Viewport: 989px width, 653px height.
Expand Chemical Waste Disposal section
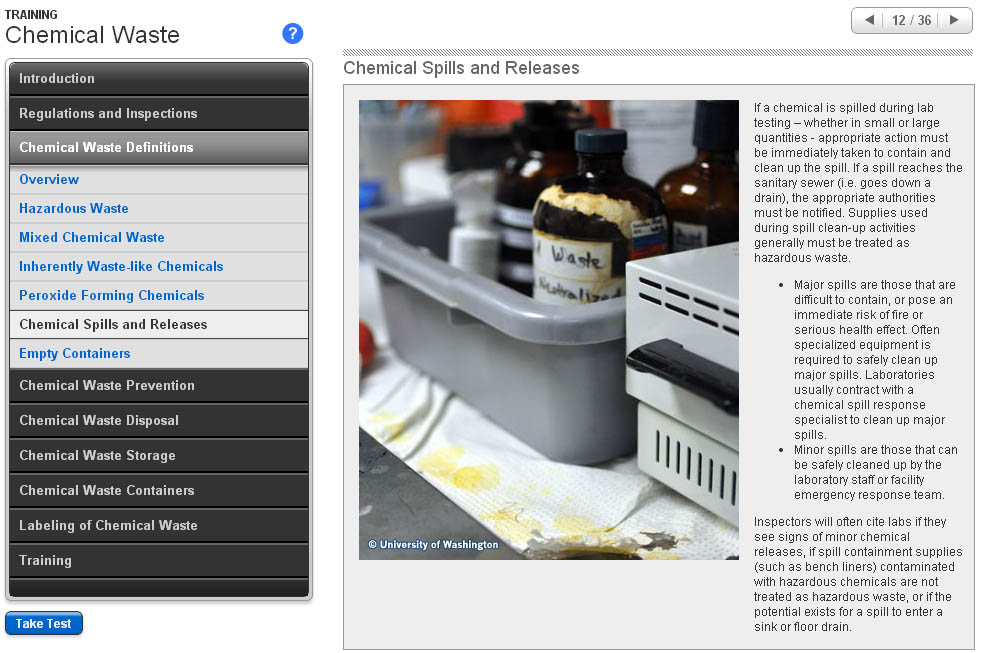(160, 421)
